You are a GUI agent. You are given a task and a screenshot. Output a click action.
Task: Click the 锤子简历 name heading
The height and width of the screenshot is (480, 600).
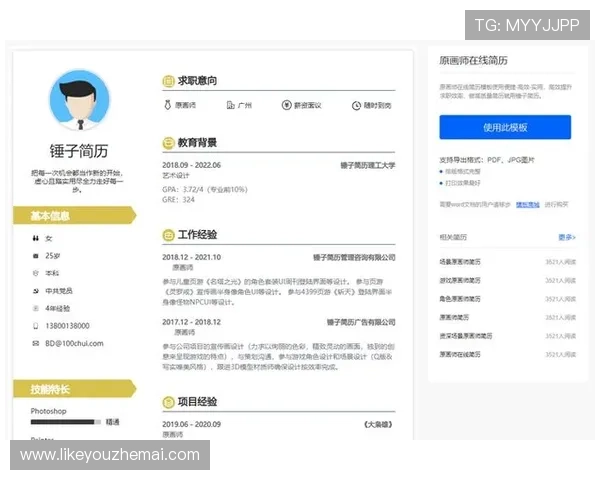tap(79, 151)
